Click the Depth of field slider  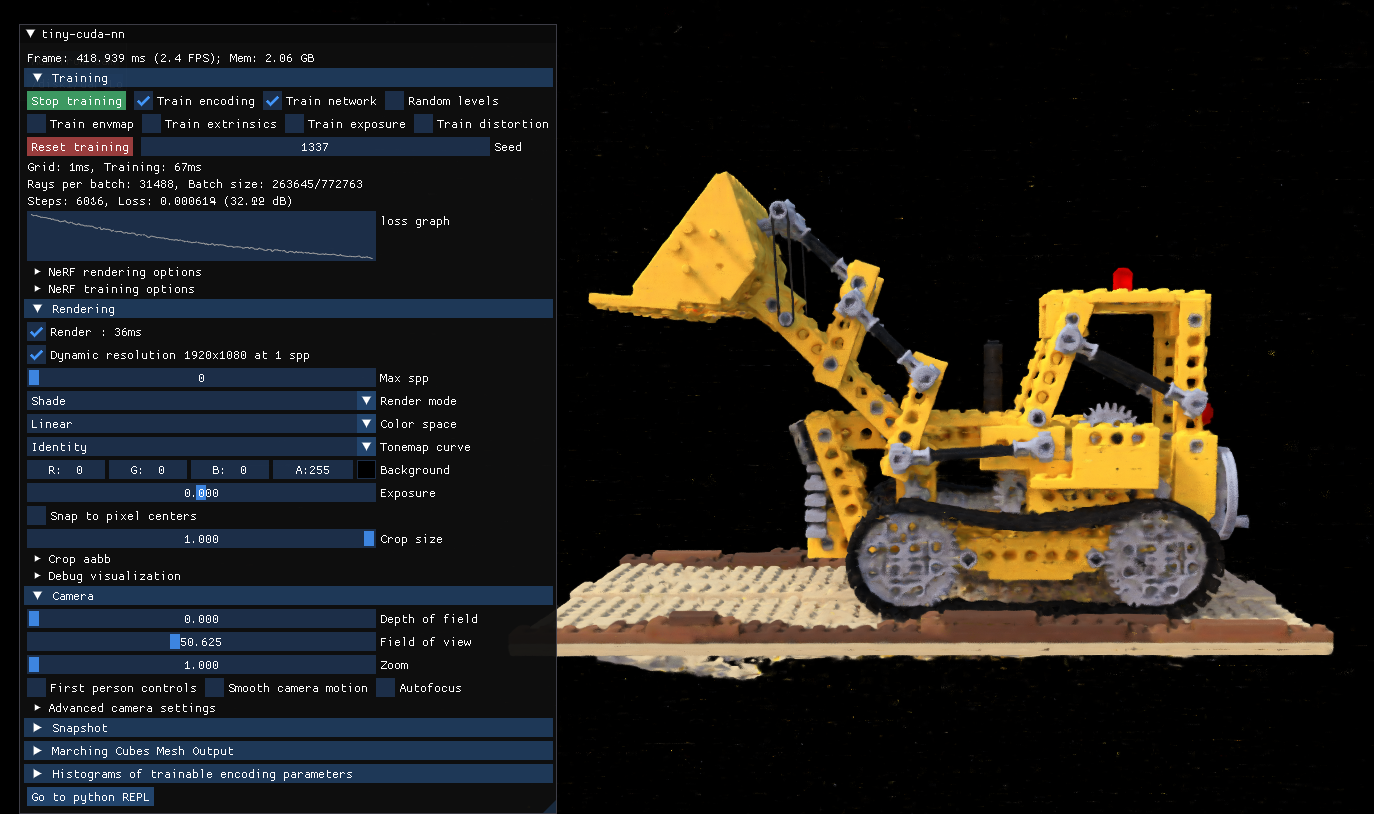[x=201, y=619]
